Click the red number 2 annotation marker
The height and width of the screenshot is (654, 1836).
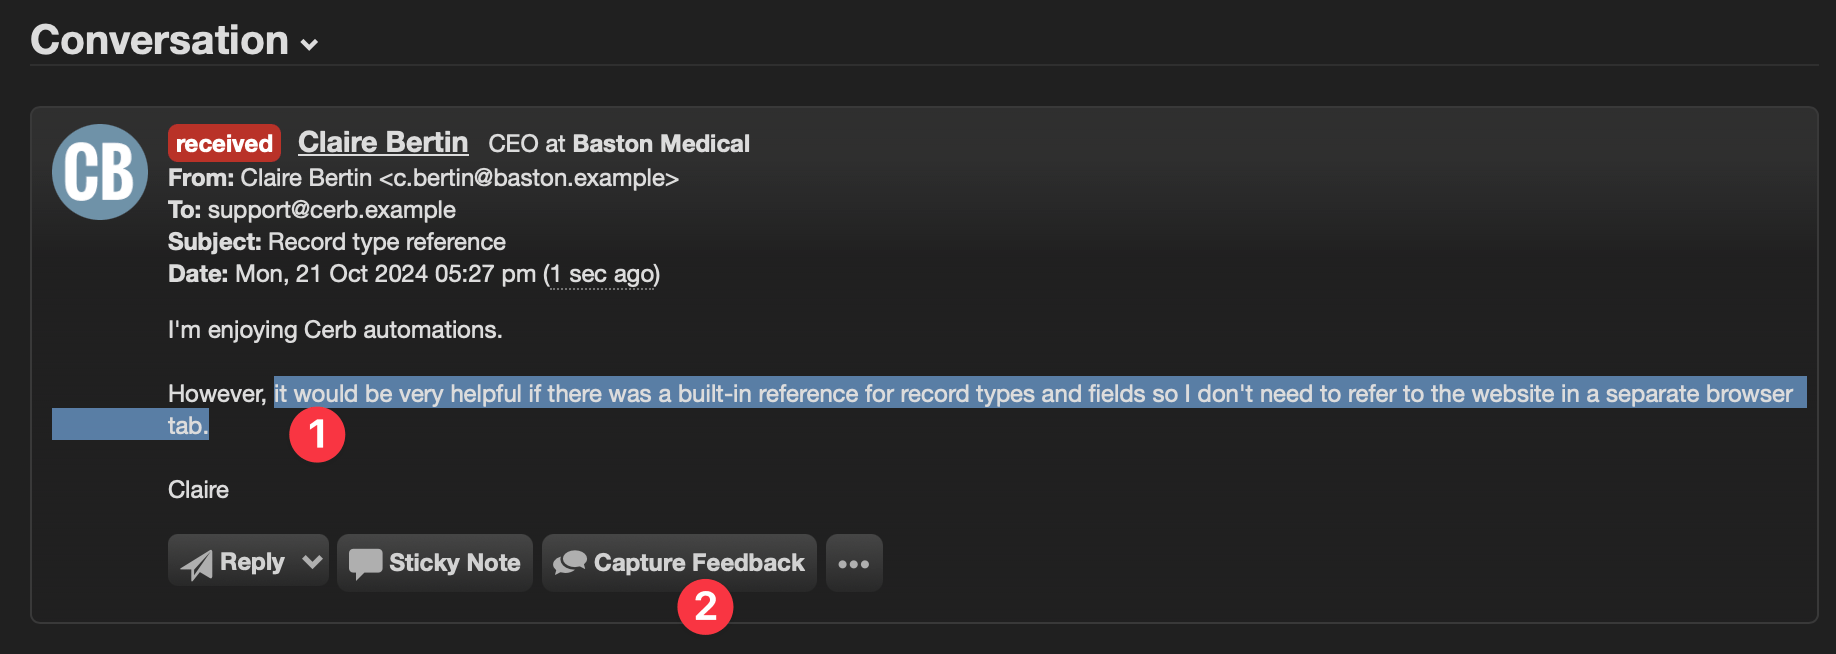tap(705, 607)
